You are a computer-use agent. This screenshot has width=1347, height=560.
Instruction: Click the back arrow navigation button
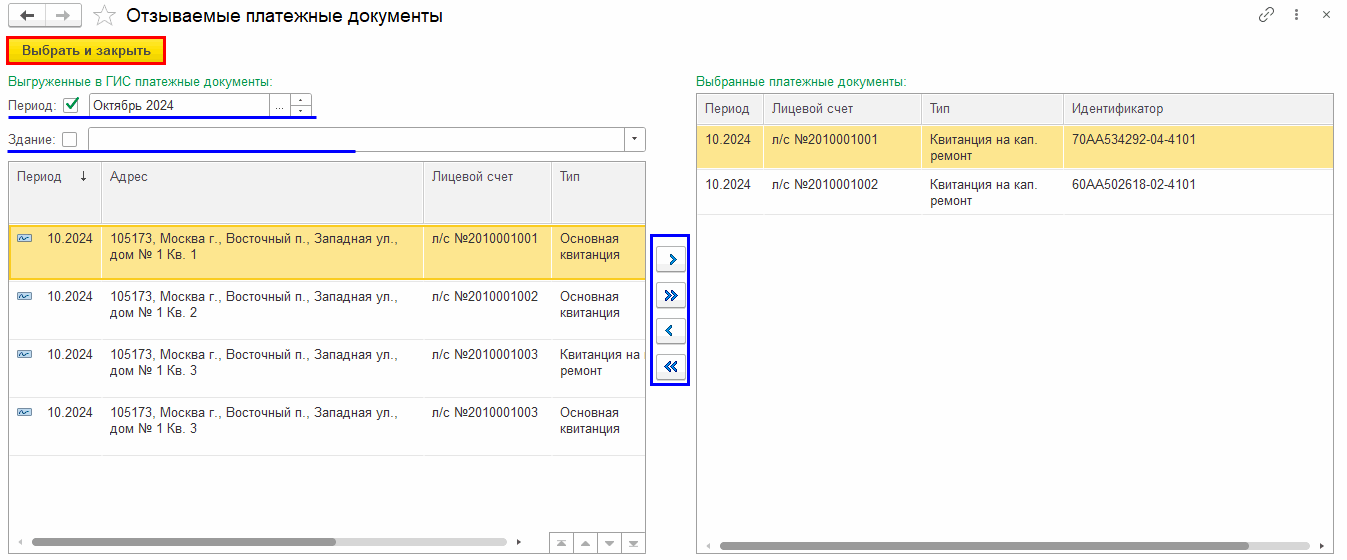(x=27, y=16)
